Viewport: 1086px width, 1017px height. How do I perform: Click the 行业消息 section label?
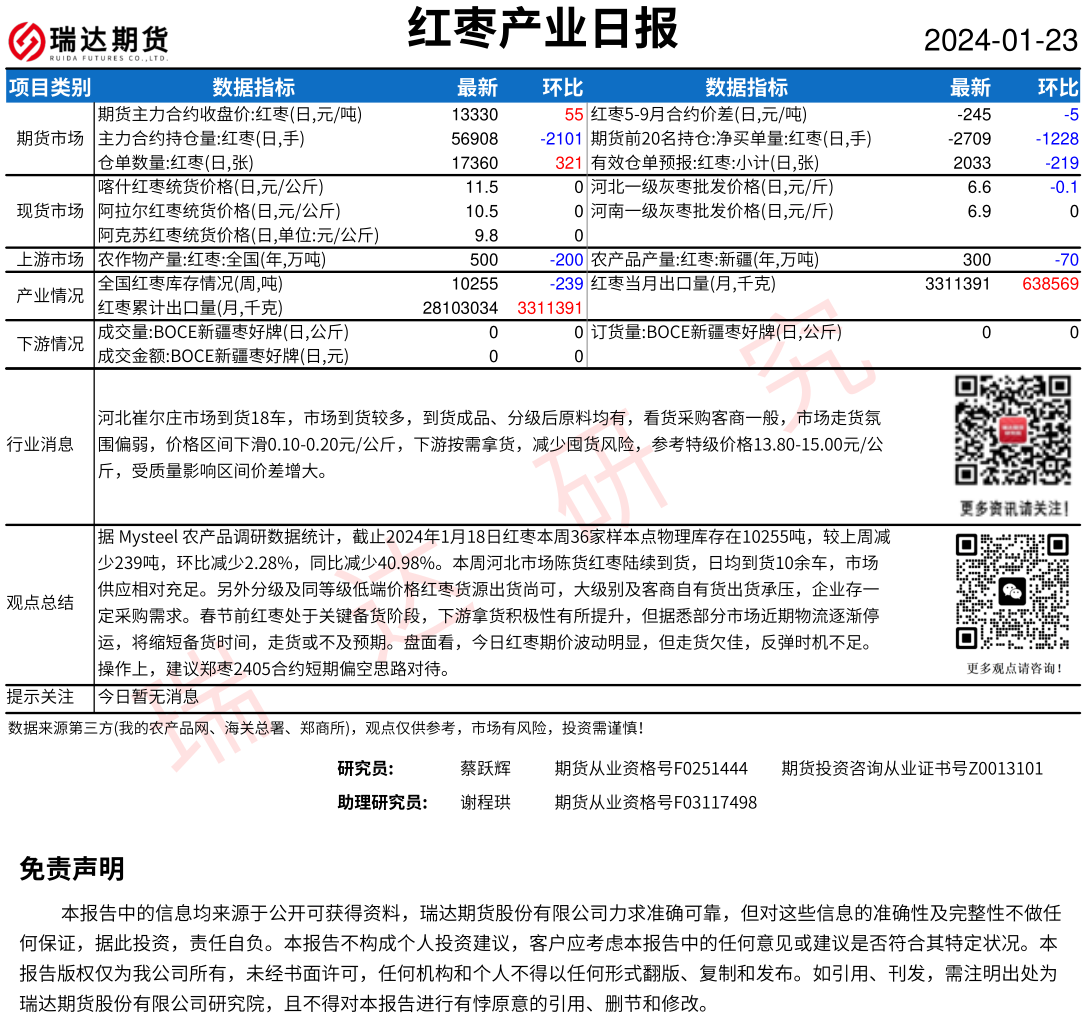[40, 444]
